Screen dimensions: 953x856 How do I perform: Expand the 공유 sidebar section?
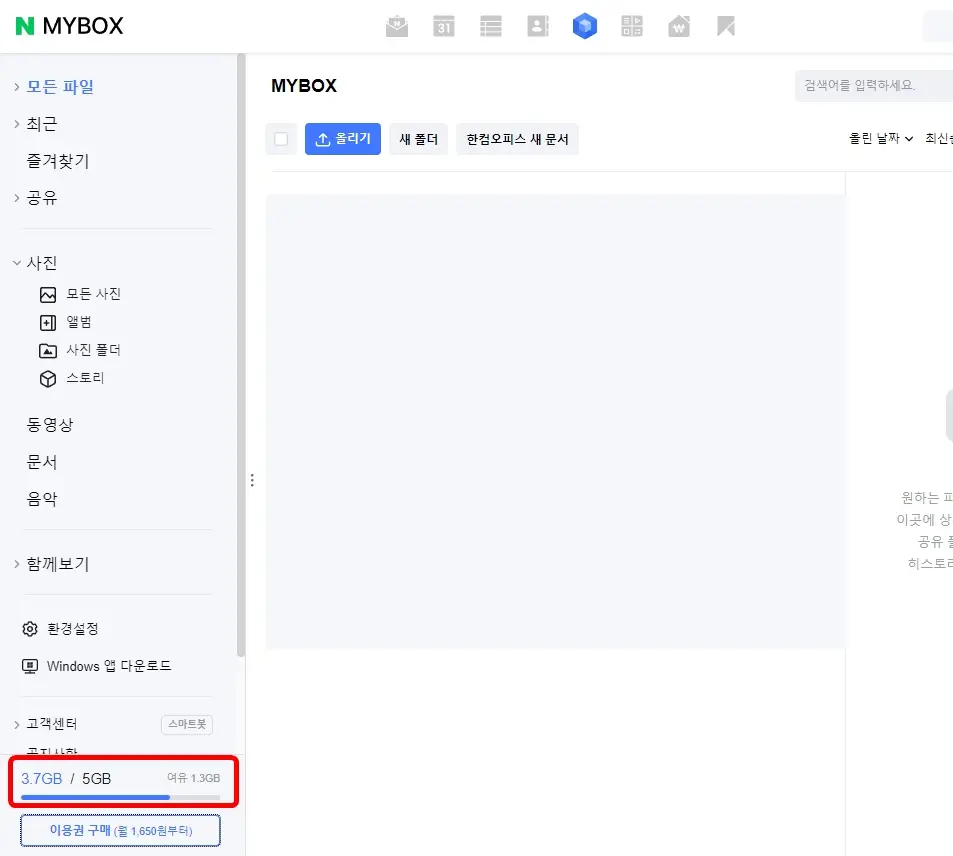click(41, 197)
